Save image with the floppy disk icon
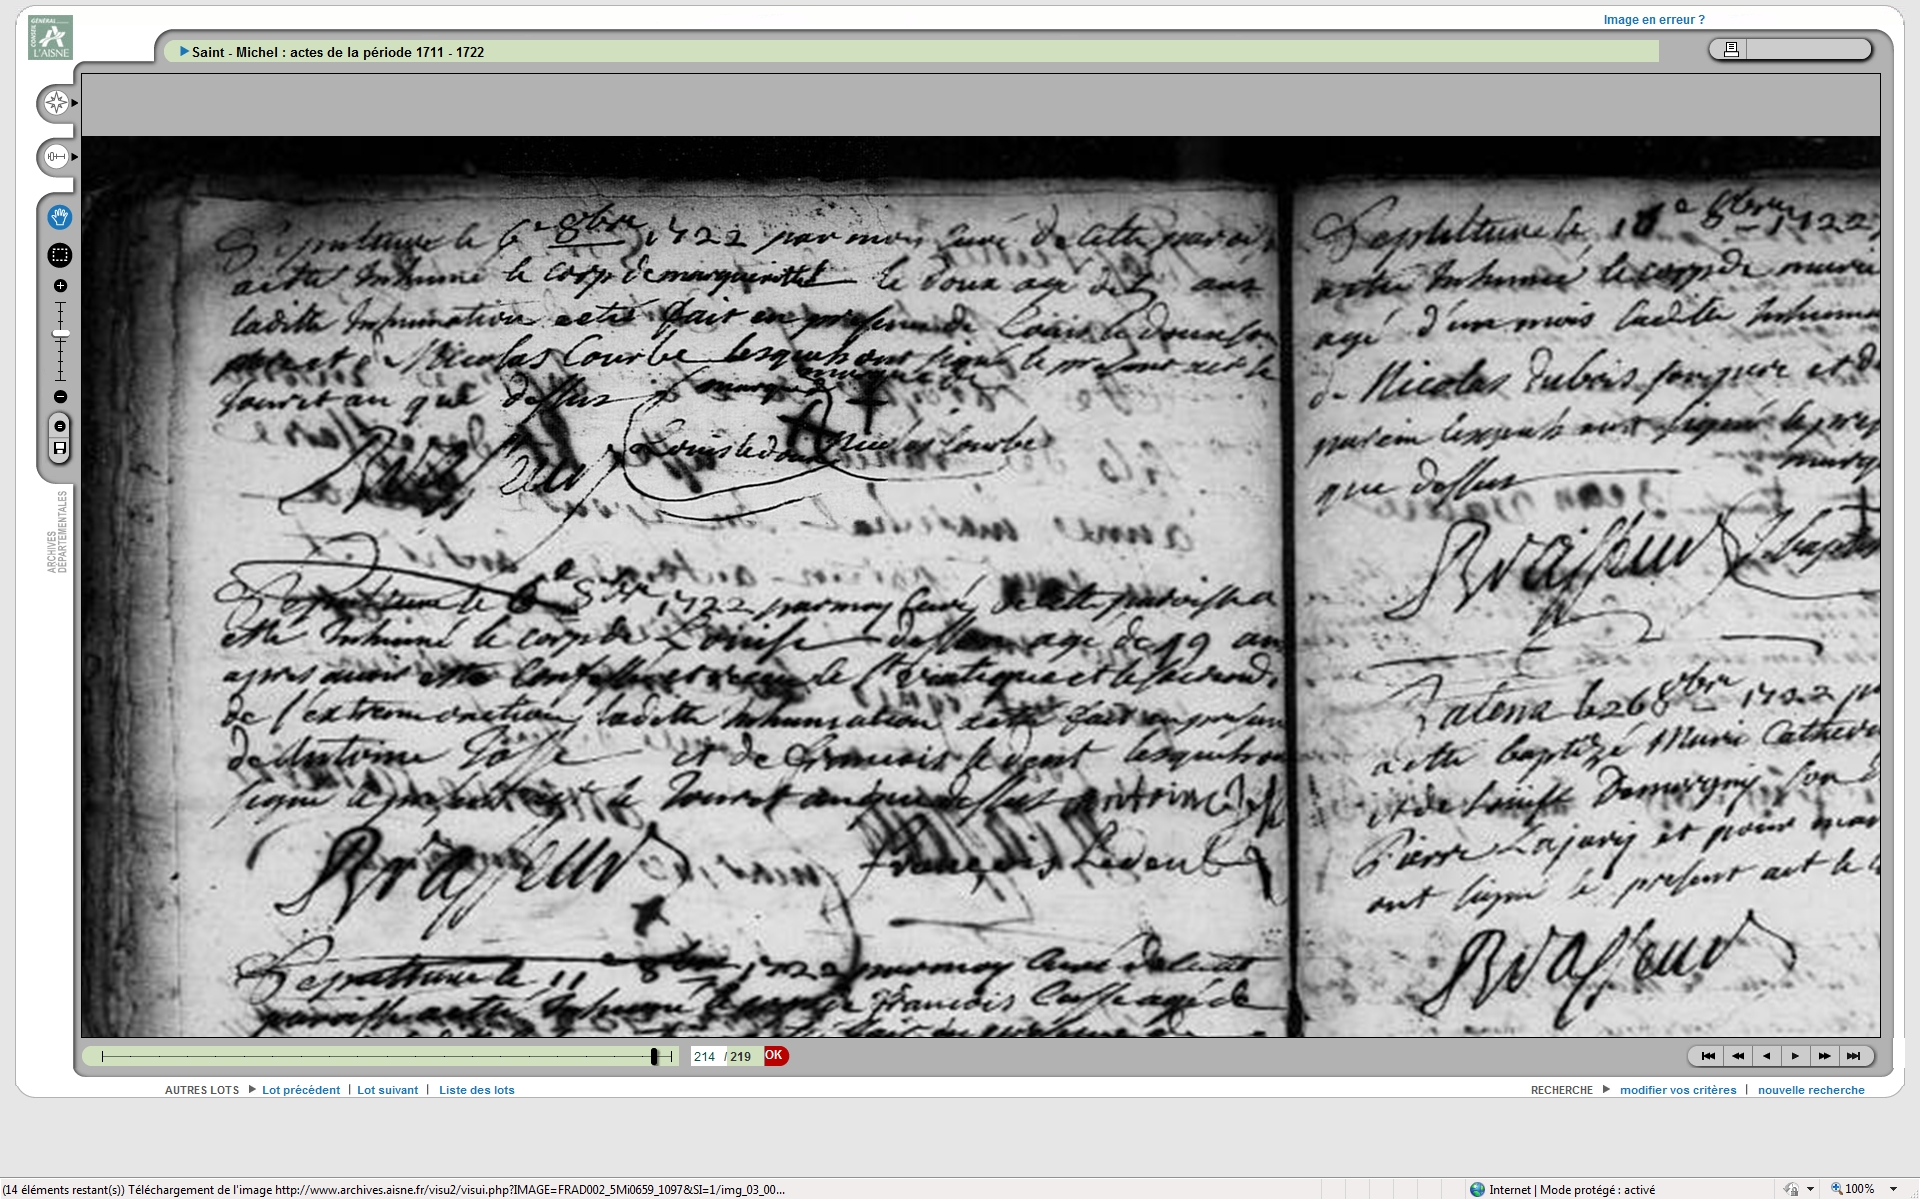Viewport: 1920px width, 1200px height. [60, 449]
